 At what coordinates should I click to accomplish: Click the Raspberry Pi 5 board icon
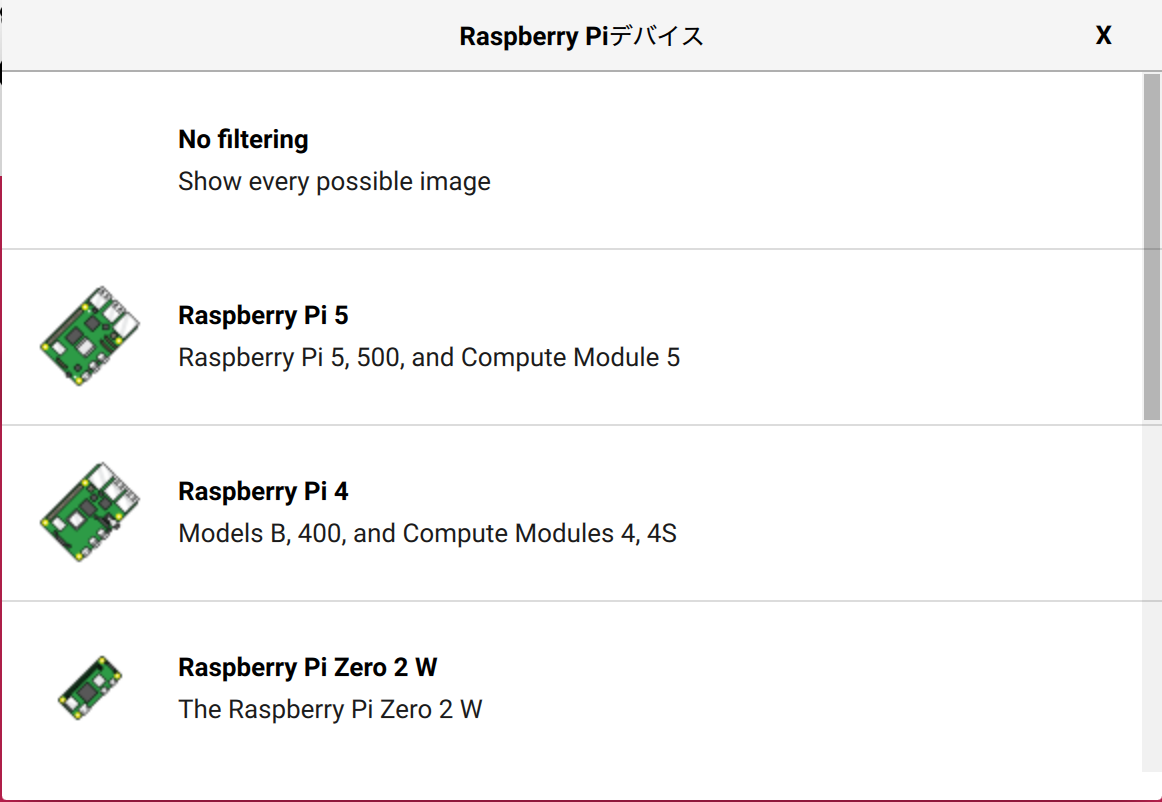tap(89, 337)
